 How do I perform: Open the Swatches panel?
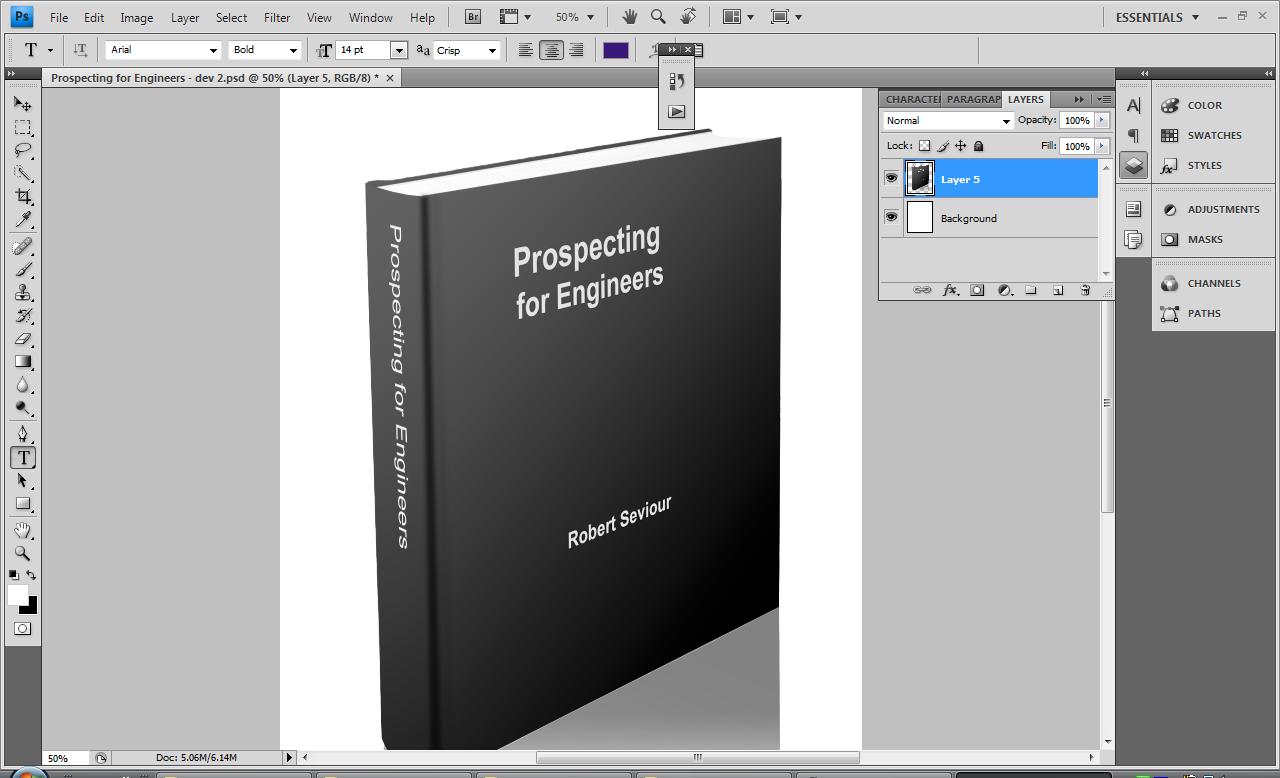(x=1211, y=135)
